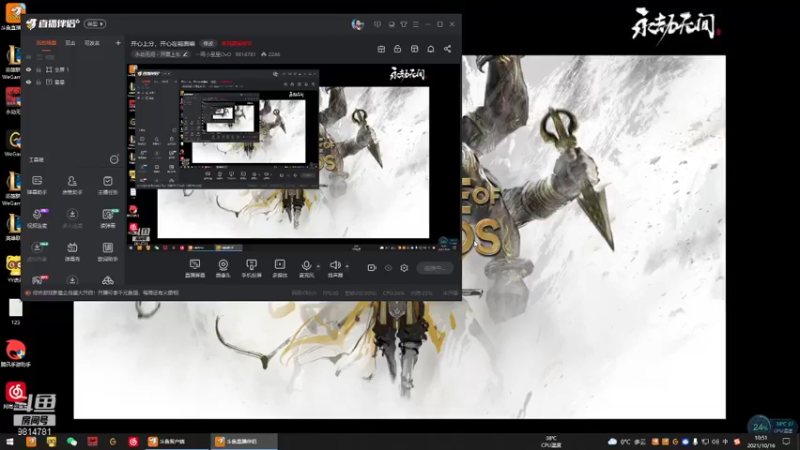Click the lock icon in the header toolbar

397,49
